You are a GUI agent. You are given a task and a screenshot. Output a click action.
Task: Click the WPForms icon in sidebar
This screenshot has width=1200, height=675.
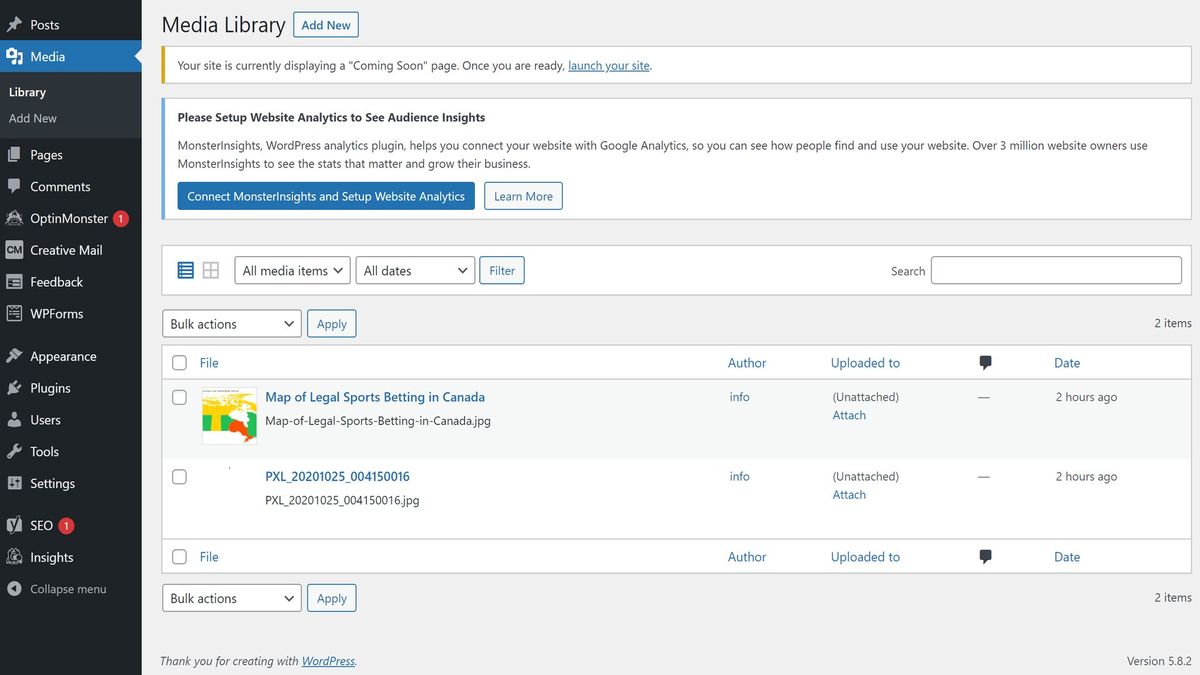(14, 314)
